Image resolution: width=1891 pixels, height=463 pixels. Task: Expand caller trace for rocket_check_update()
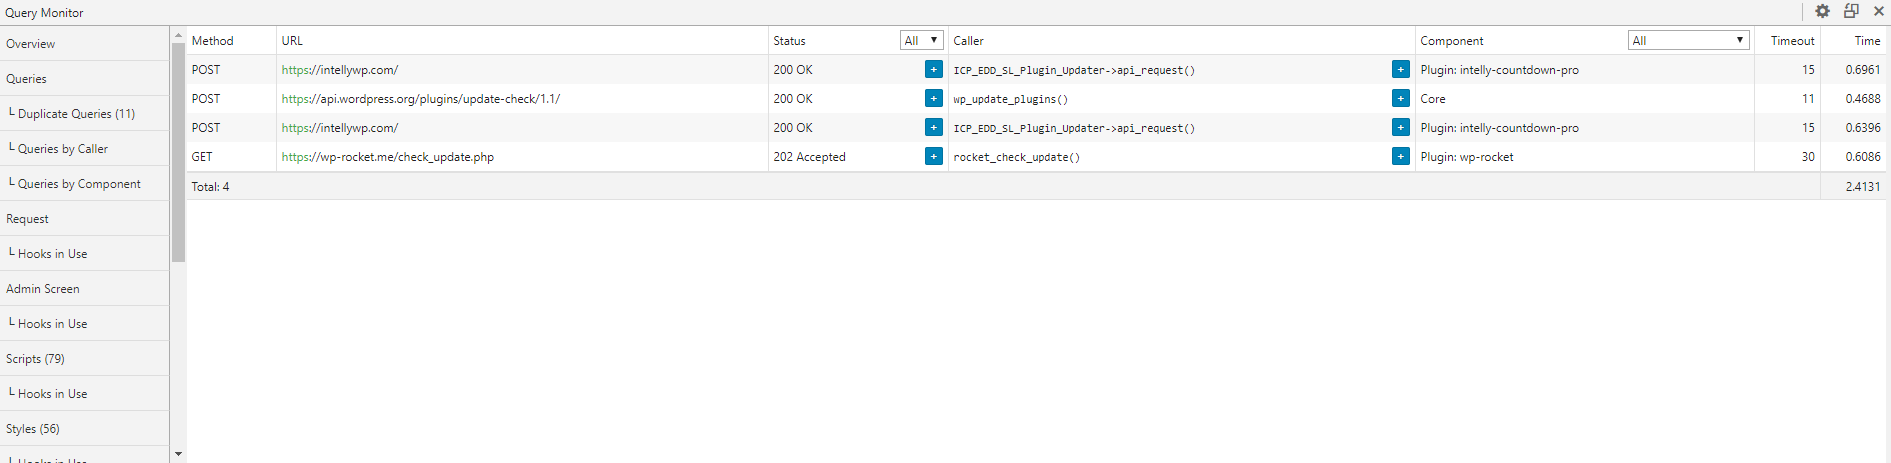click(1400, 156)
